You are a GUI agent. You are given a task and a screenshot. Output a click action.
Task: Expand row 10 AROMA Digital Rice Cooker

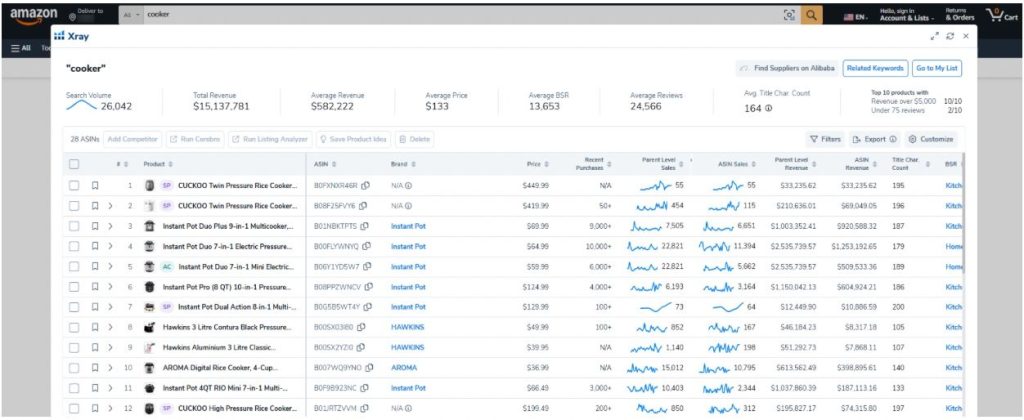click(110, 368)
